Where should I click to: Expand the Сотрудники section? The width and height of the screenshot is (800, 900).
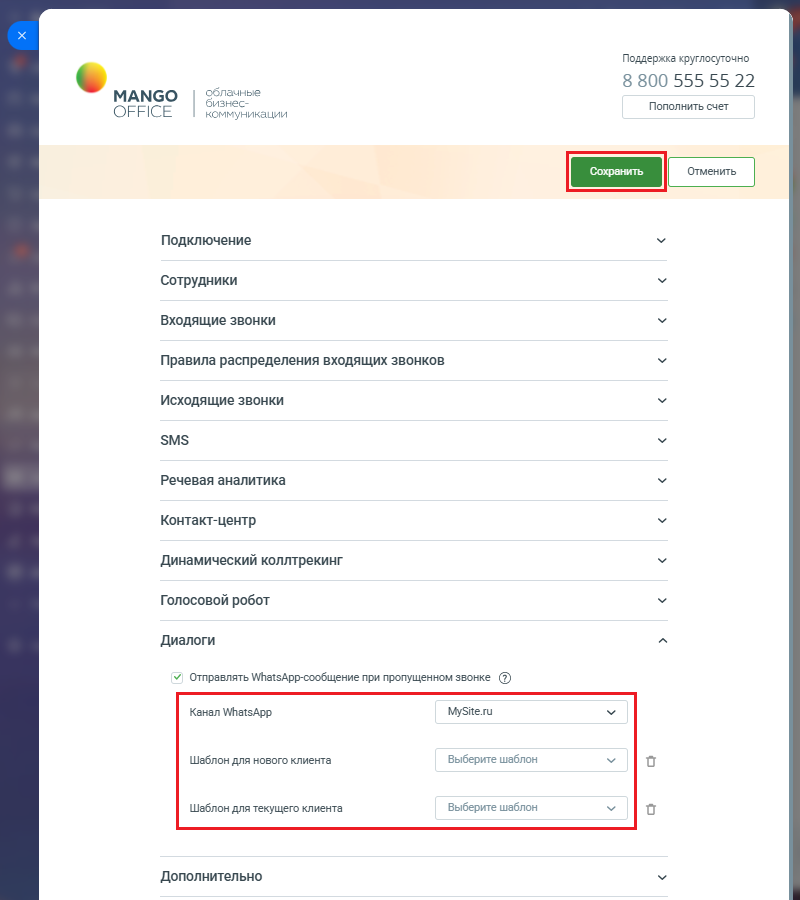click(x=413, y=280)
